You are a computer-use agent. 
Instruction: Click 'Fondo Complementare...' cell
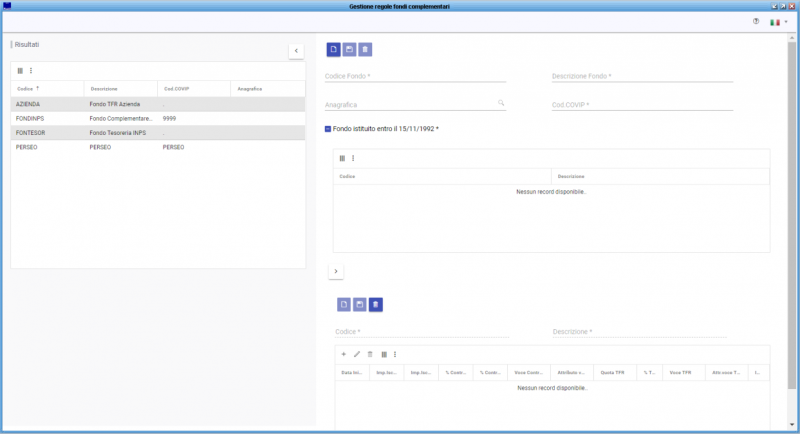click(x=121, y=118)
